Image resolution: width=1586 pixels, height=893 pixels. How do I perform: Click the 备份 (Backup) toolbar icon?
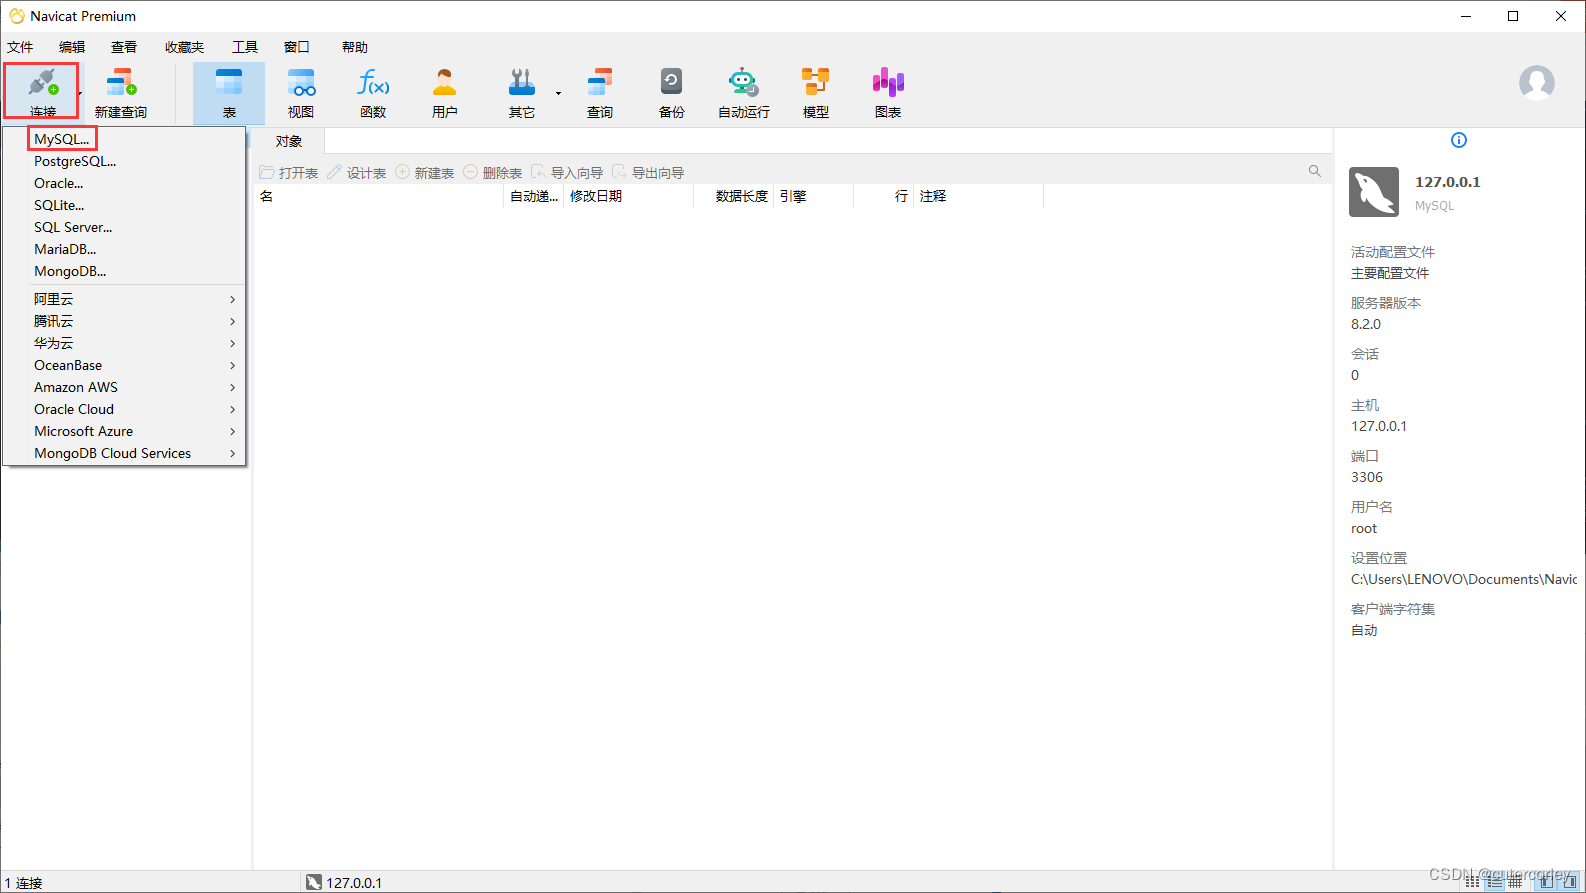pyautogui.click(x=672, y=93)
